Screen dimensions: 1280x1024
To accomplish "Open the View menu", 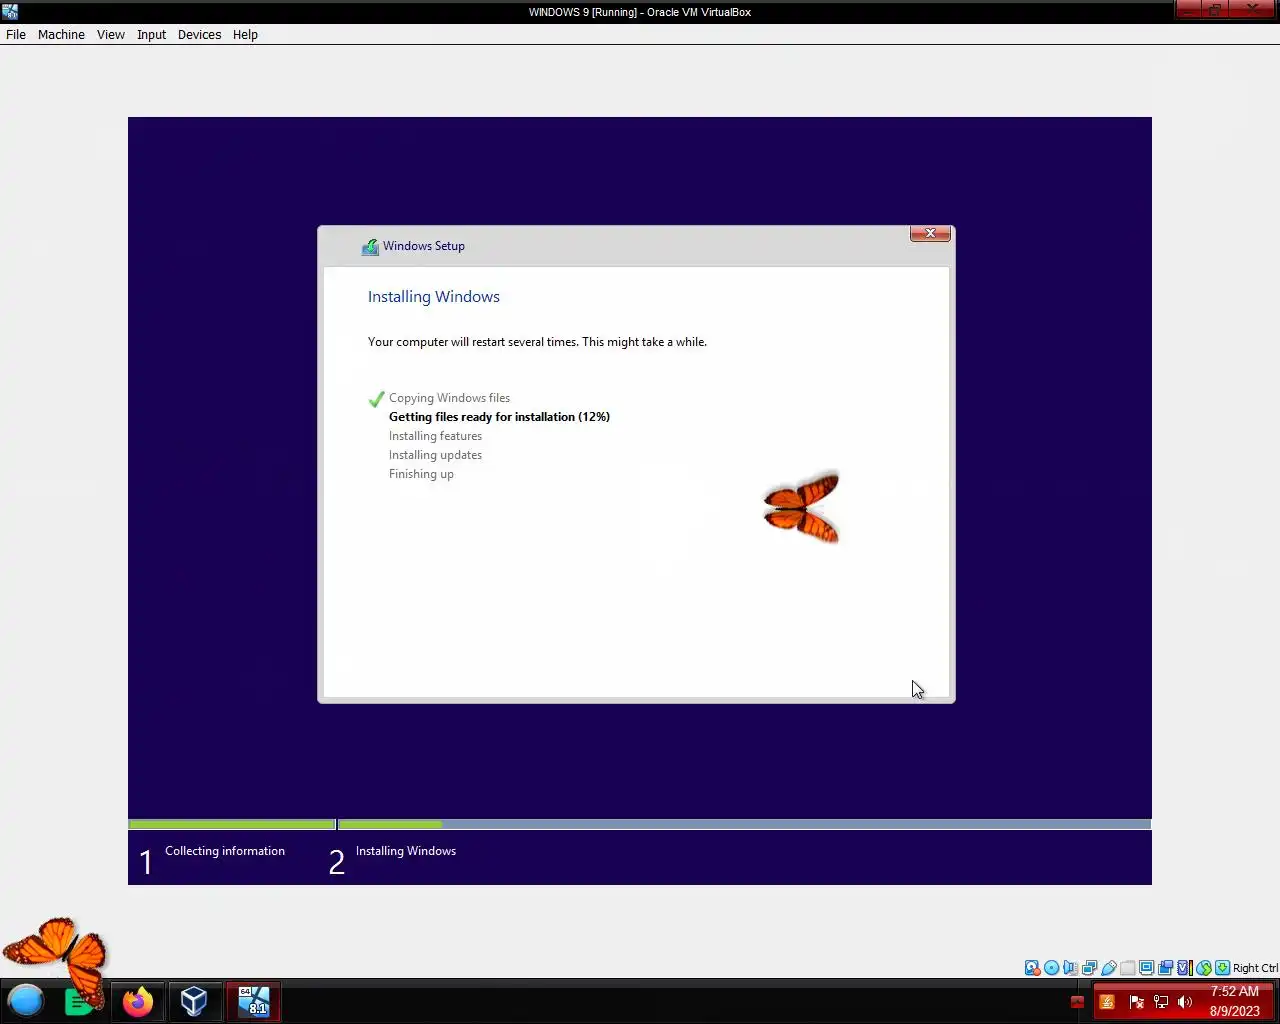I will pyautogui.click(x=110, y=34).
